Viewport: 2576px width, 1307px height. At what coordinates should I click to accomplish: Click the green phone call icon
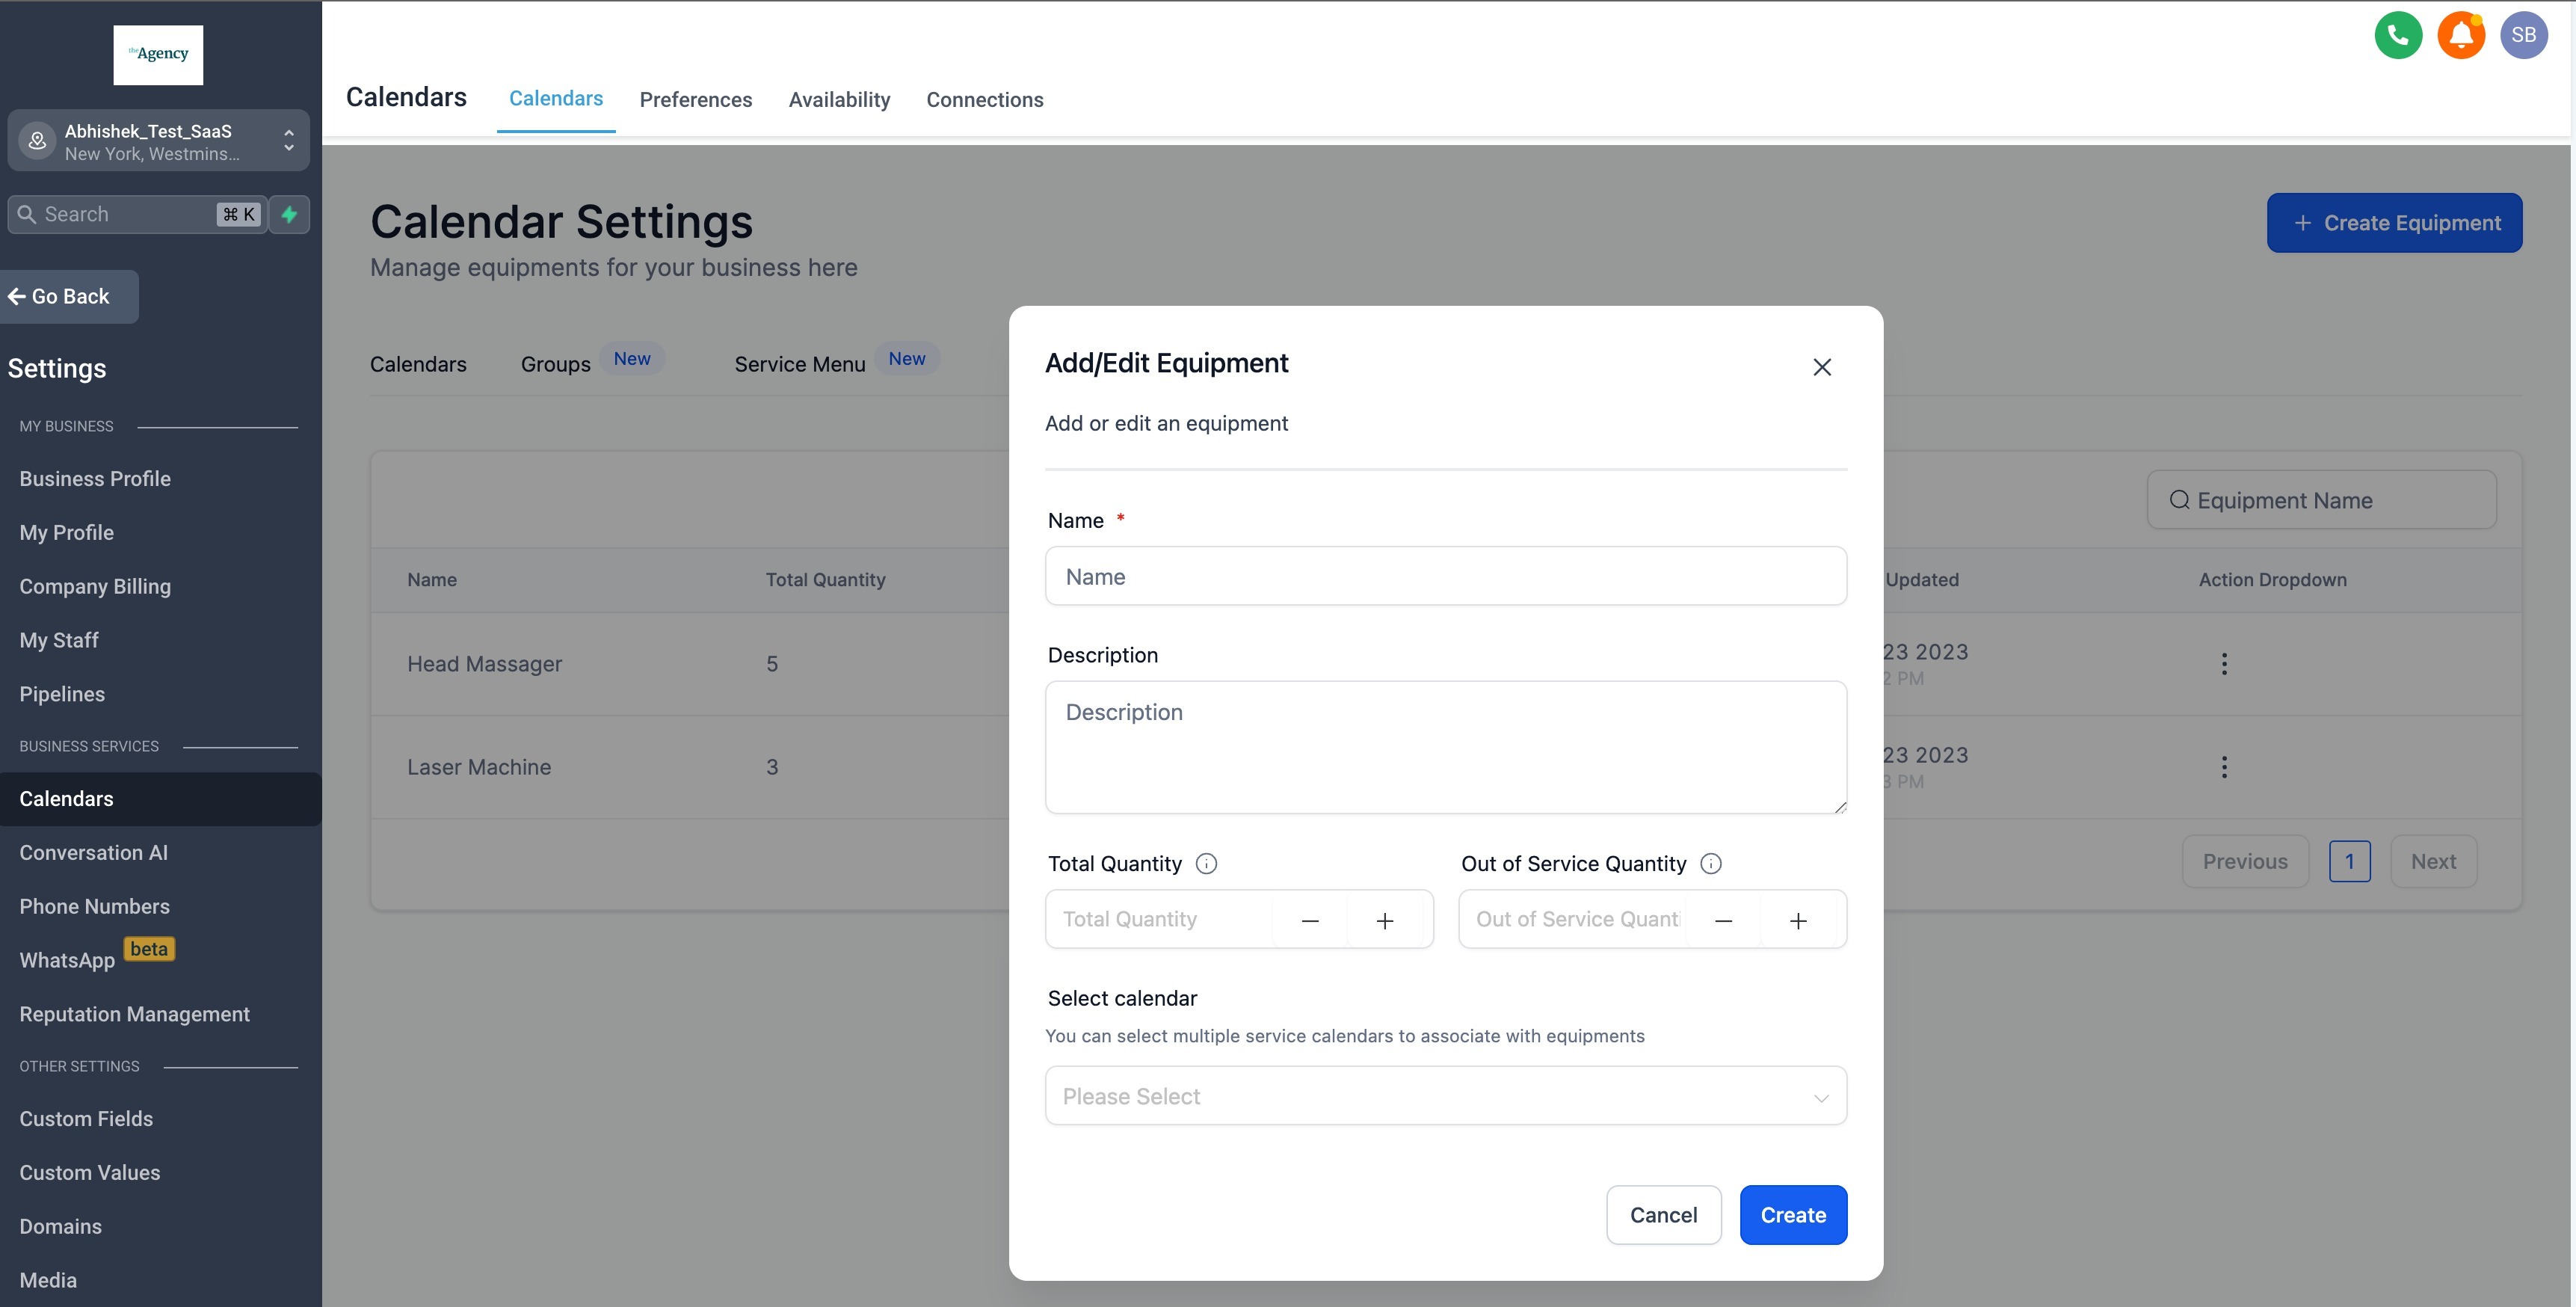click(x=2397, y=36)
